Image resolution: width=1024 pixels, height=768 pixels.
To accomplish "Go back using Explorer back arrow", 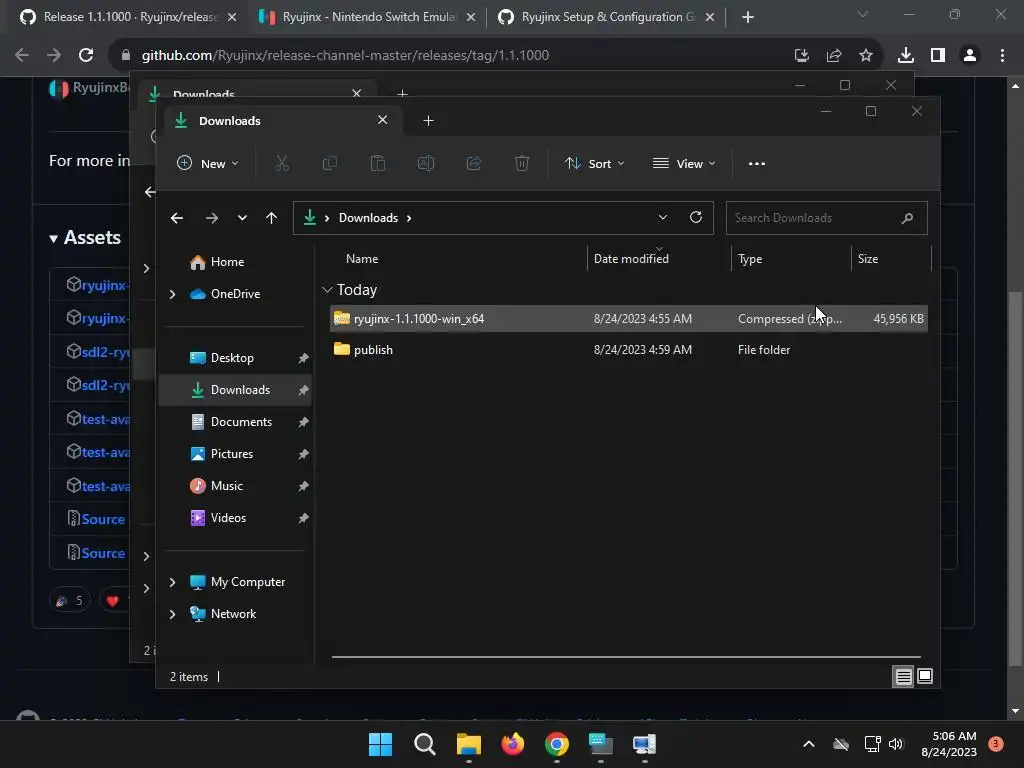I will click(177, 218).
